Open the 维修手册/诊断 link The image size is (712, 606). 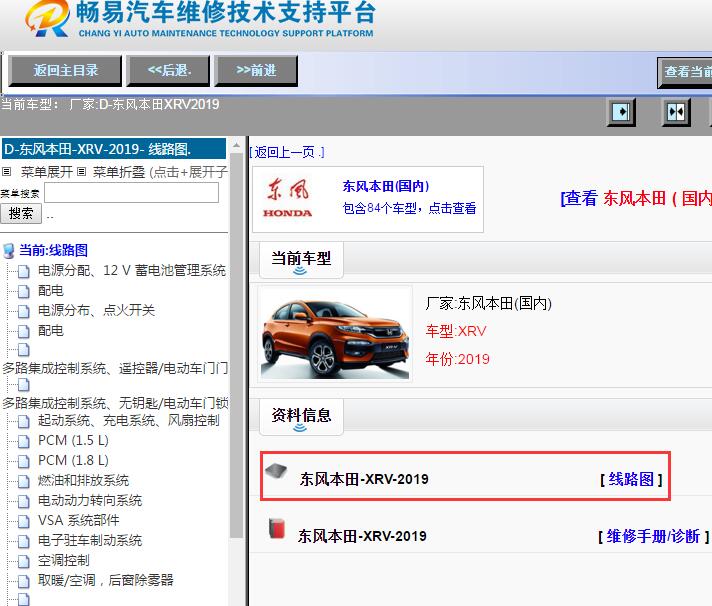click(x=653, y=537)
